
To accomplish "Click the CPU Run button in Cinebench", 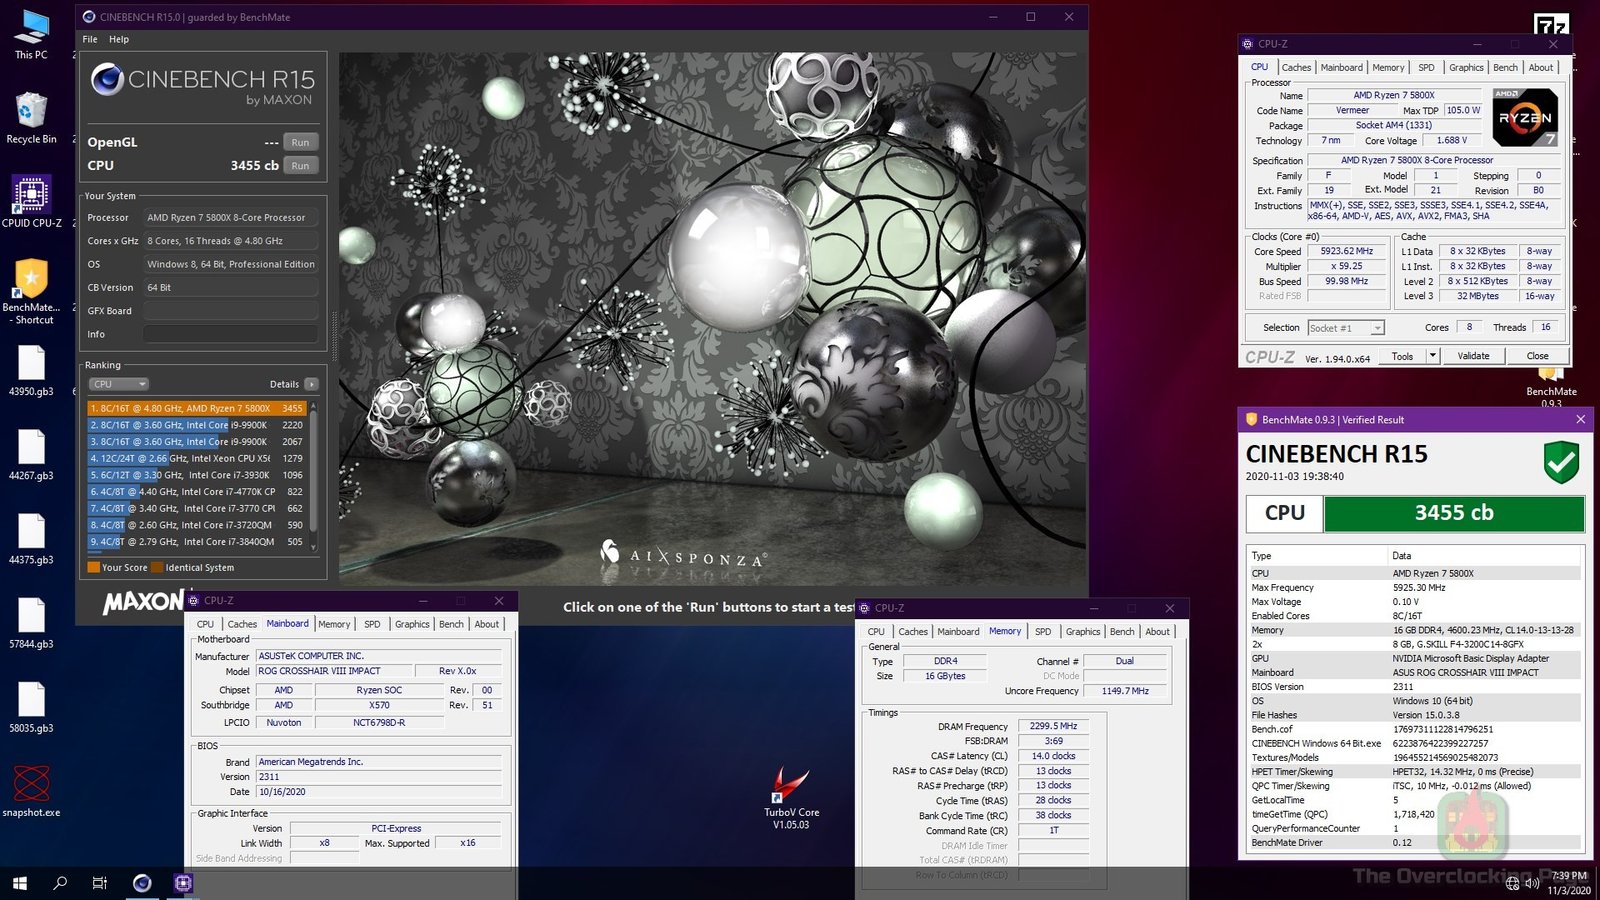I will (x=300, y=165).
